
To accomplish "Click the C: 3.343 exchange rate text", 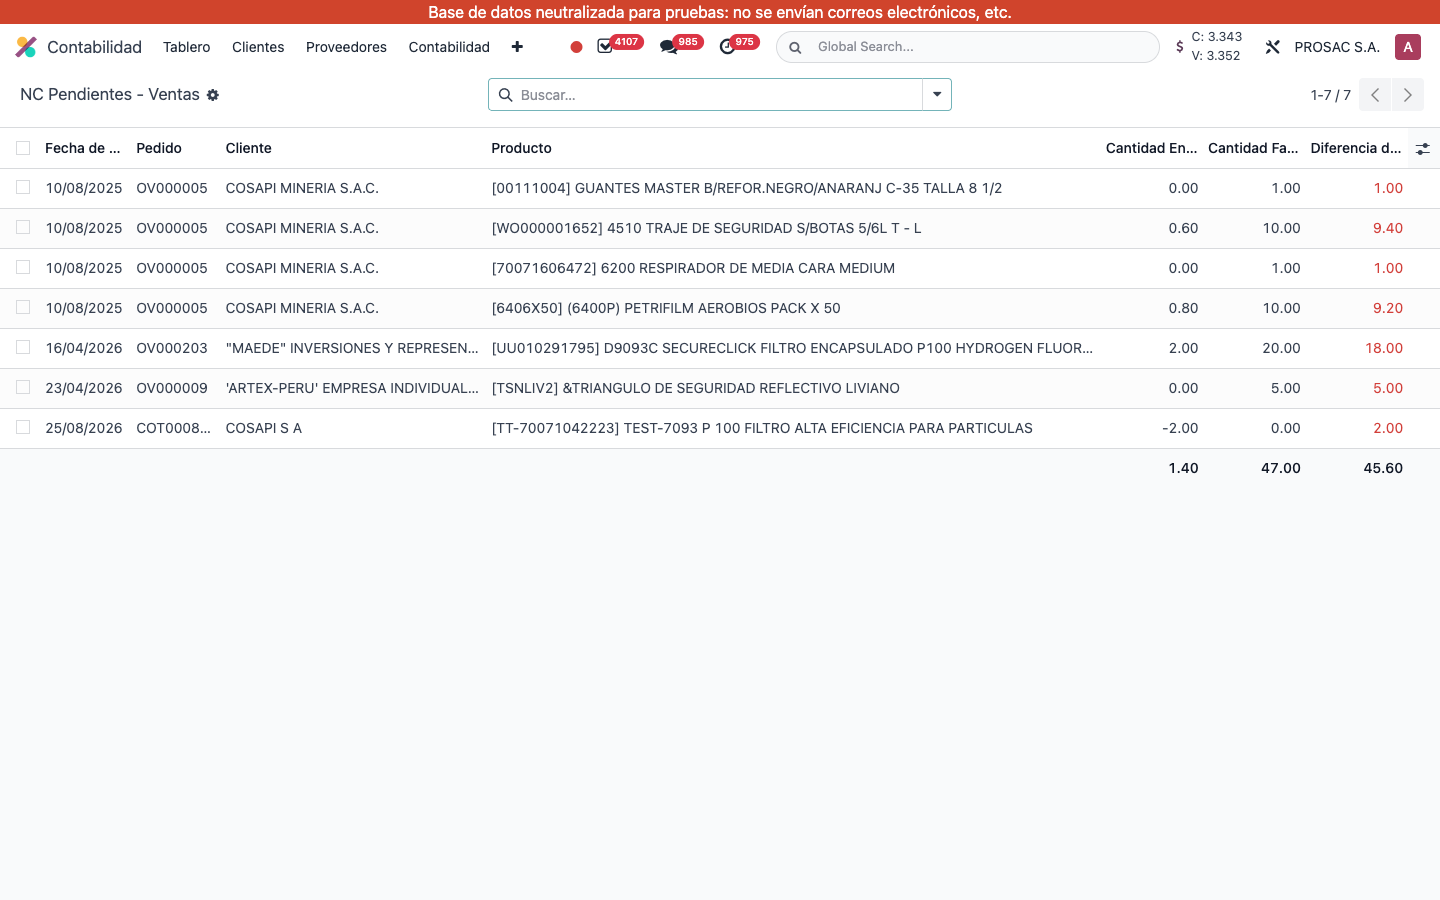I will 1217,37.
